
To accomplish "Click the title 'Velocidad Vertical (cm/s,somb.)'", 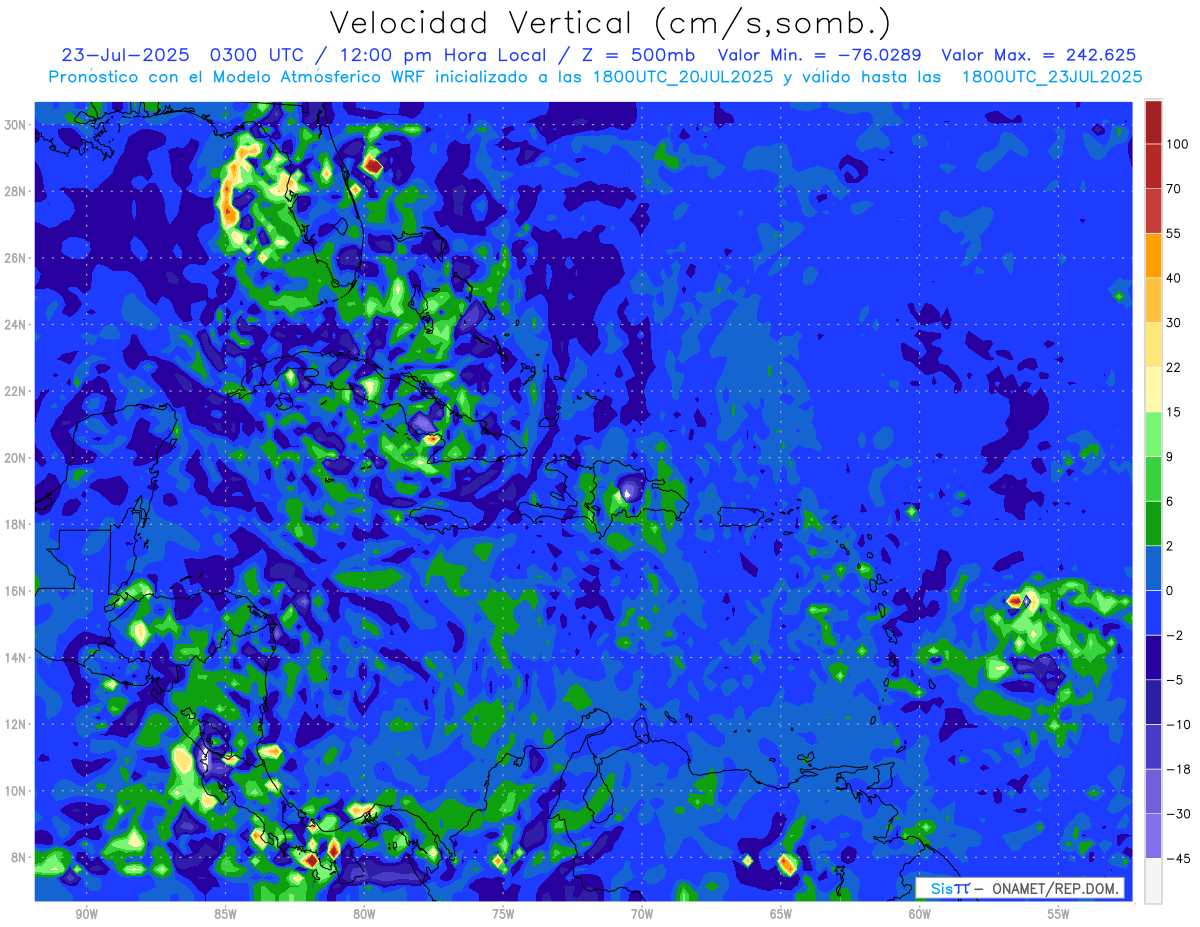I will coord(610,23).
